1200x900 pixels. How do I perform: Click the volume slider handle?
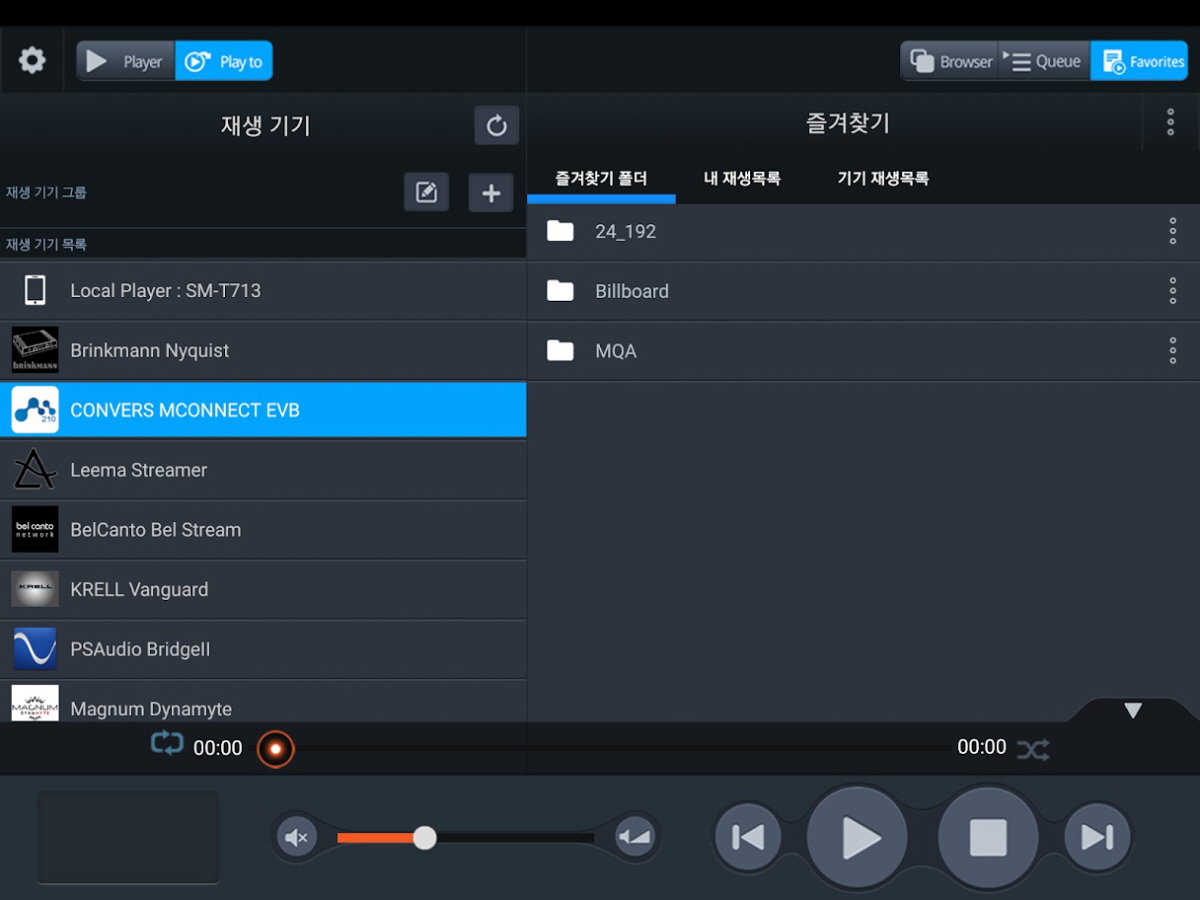coord(425,837)
